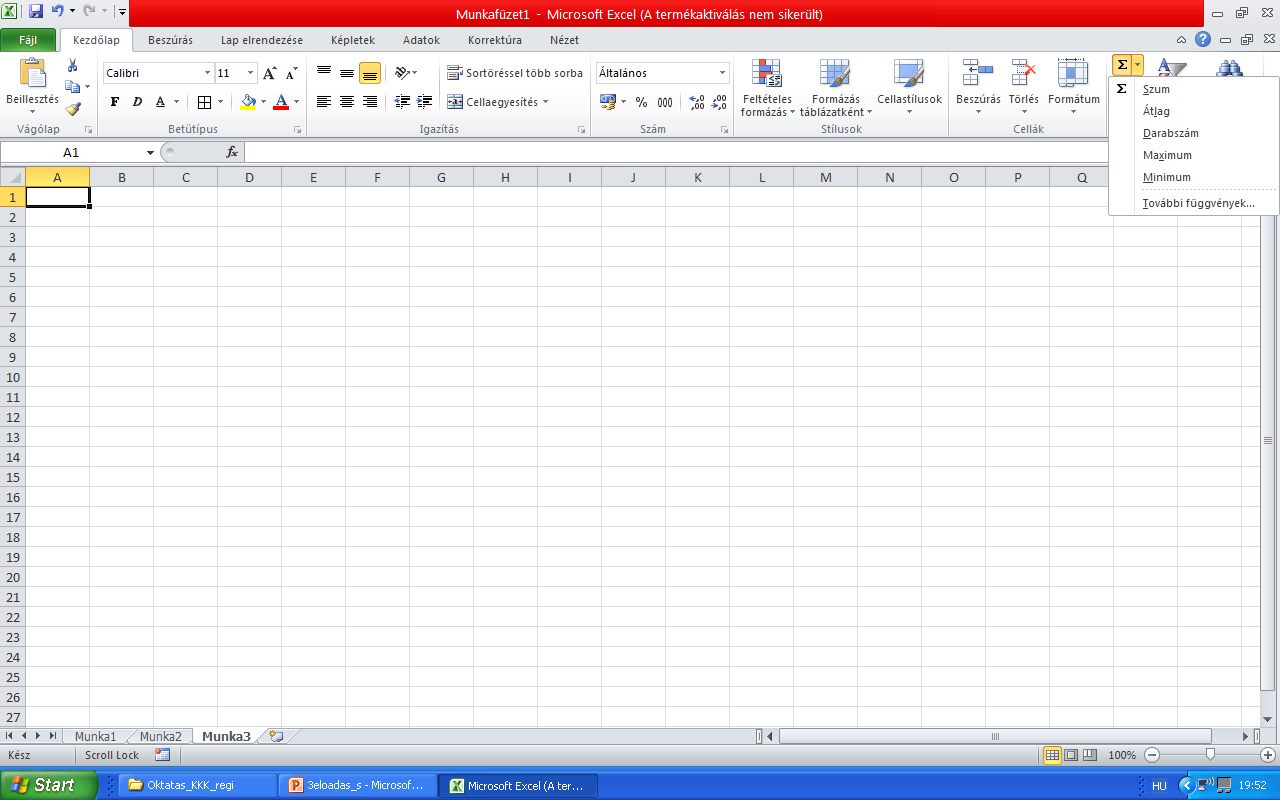1280x800 pixels.
Task: Toggle bottom vertical alignment
Action: 370,73
